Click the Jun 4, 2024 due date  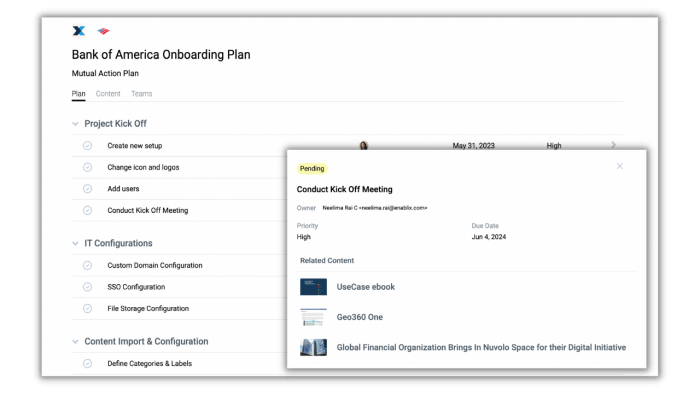click(489, 237)
